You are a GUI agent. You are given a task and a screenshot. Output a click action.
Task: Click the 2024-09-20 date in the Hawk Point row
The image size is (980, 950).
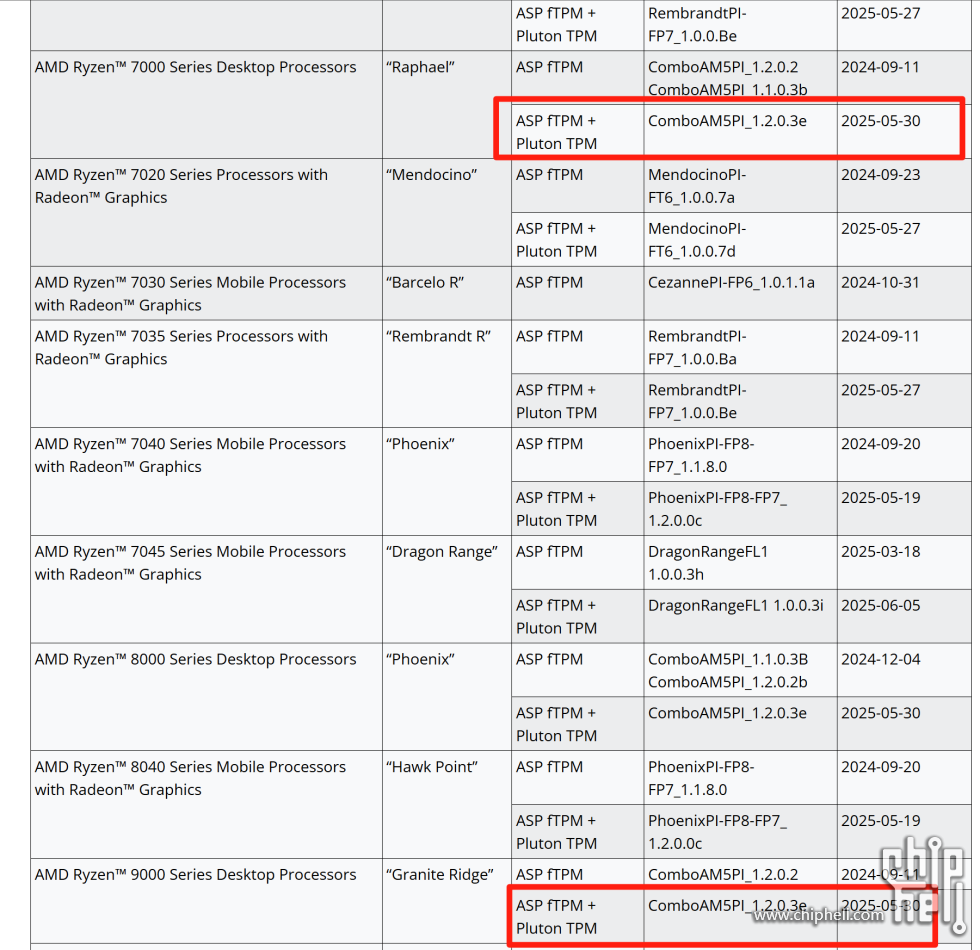point(904,777)
